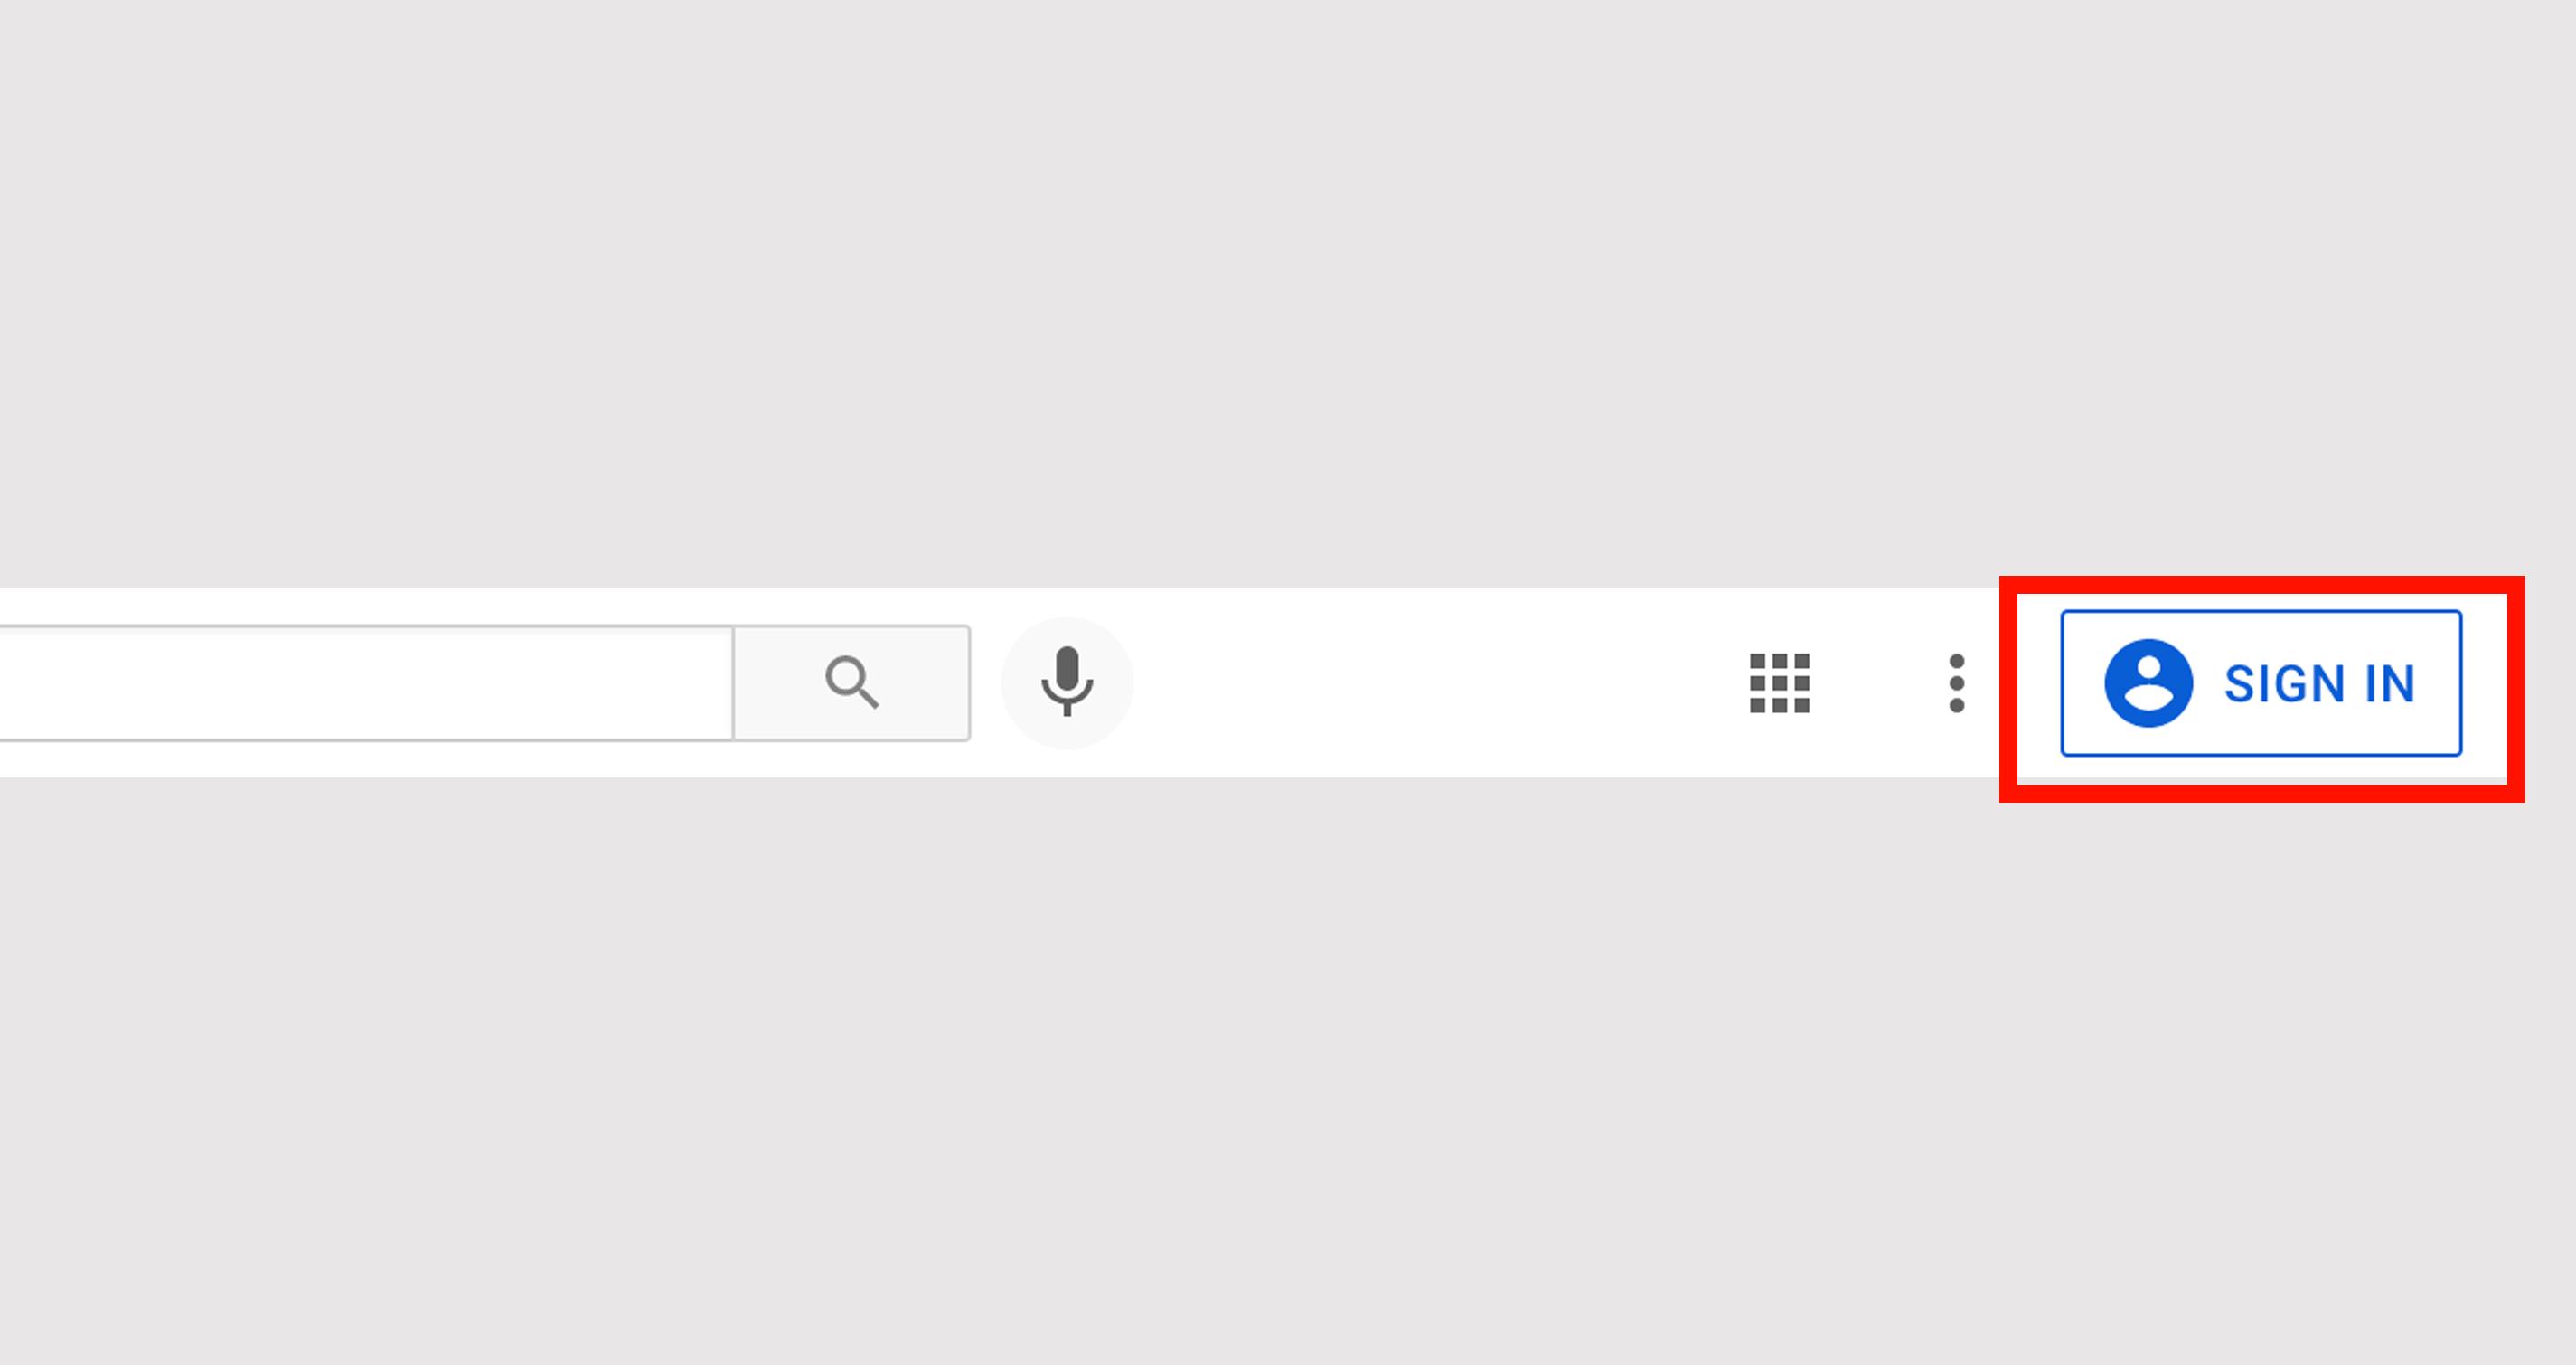Activate the microphone for voice search
This screenshot has height=1365, width=2576.
point(1068,680)
